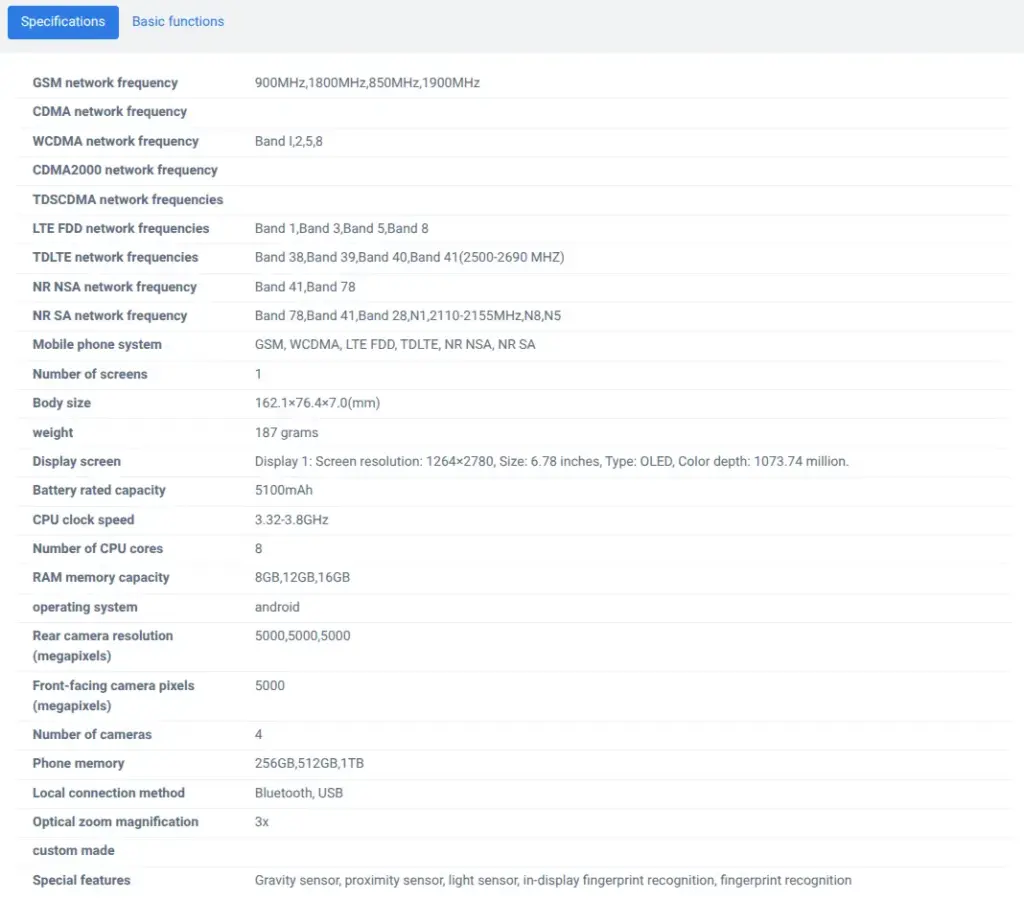The image size is (1024, 900).
Task: Select the Phone memory value 256GB,512GB,1TB
Action: 309,764
